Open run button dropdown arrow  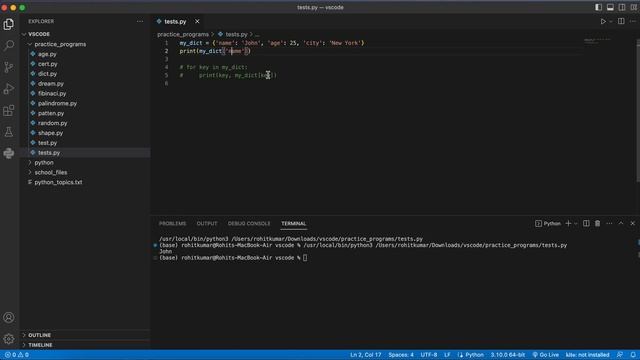point(611,21)
